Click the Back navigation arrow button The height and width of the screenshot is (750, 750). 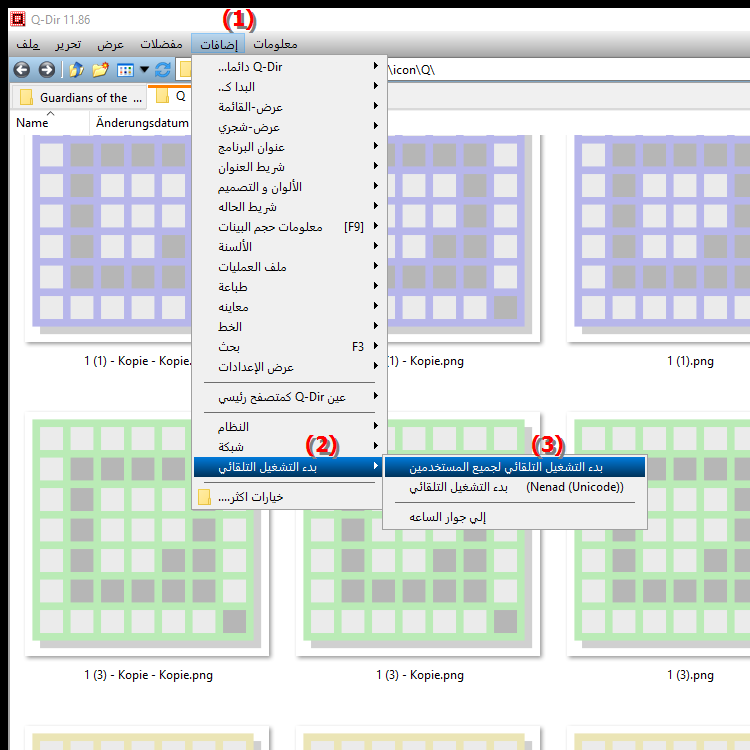(x=22, y=70)
